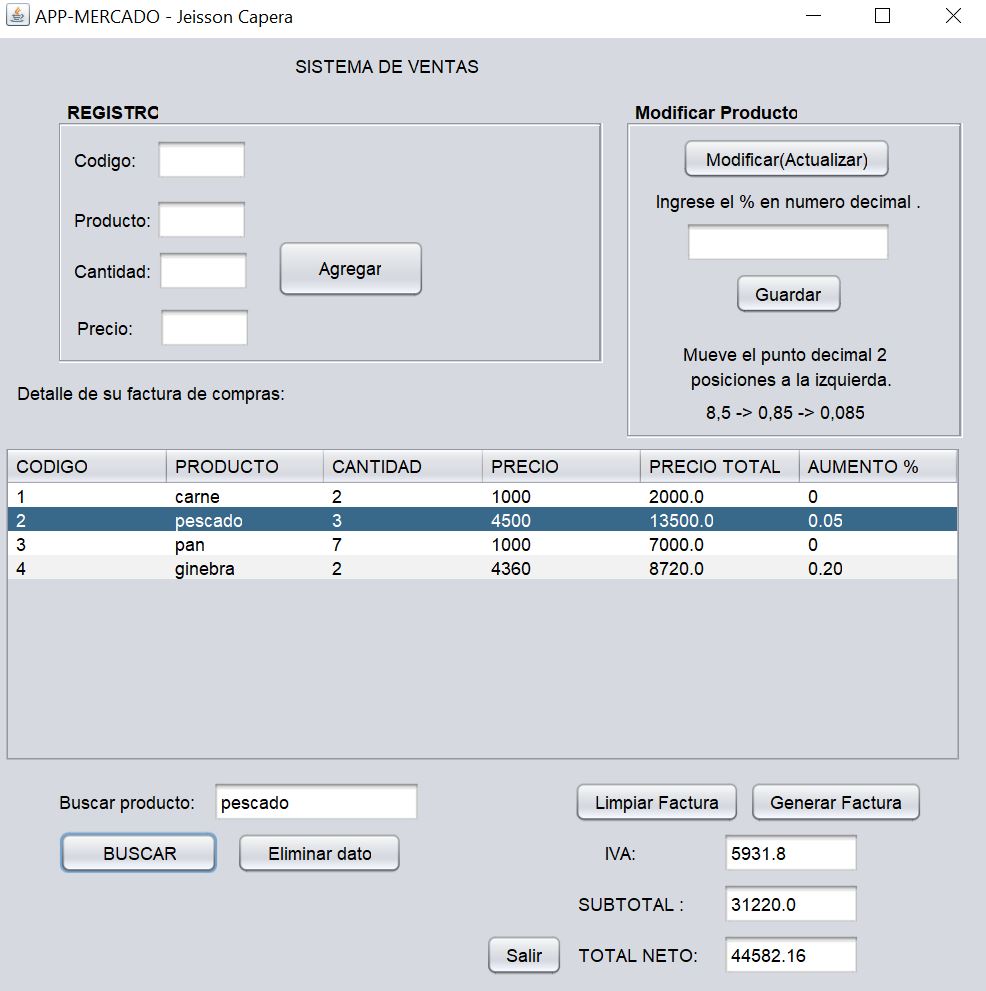Click the Buscar producto field showing pescado
The image size is (986, 991).
[x=315, y=801]
